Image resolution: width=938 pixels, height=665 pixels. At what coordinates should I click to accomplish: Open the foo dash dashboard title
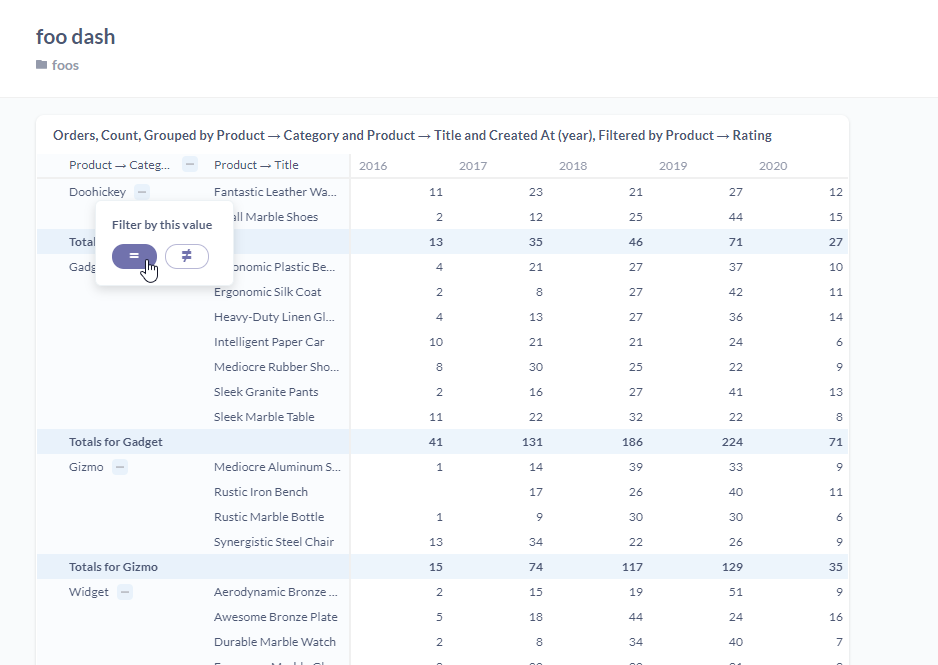point(75,36)
